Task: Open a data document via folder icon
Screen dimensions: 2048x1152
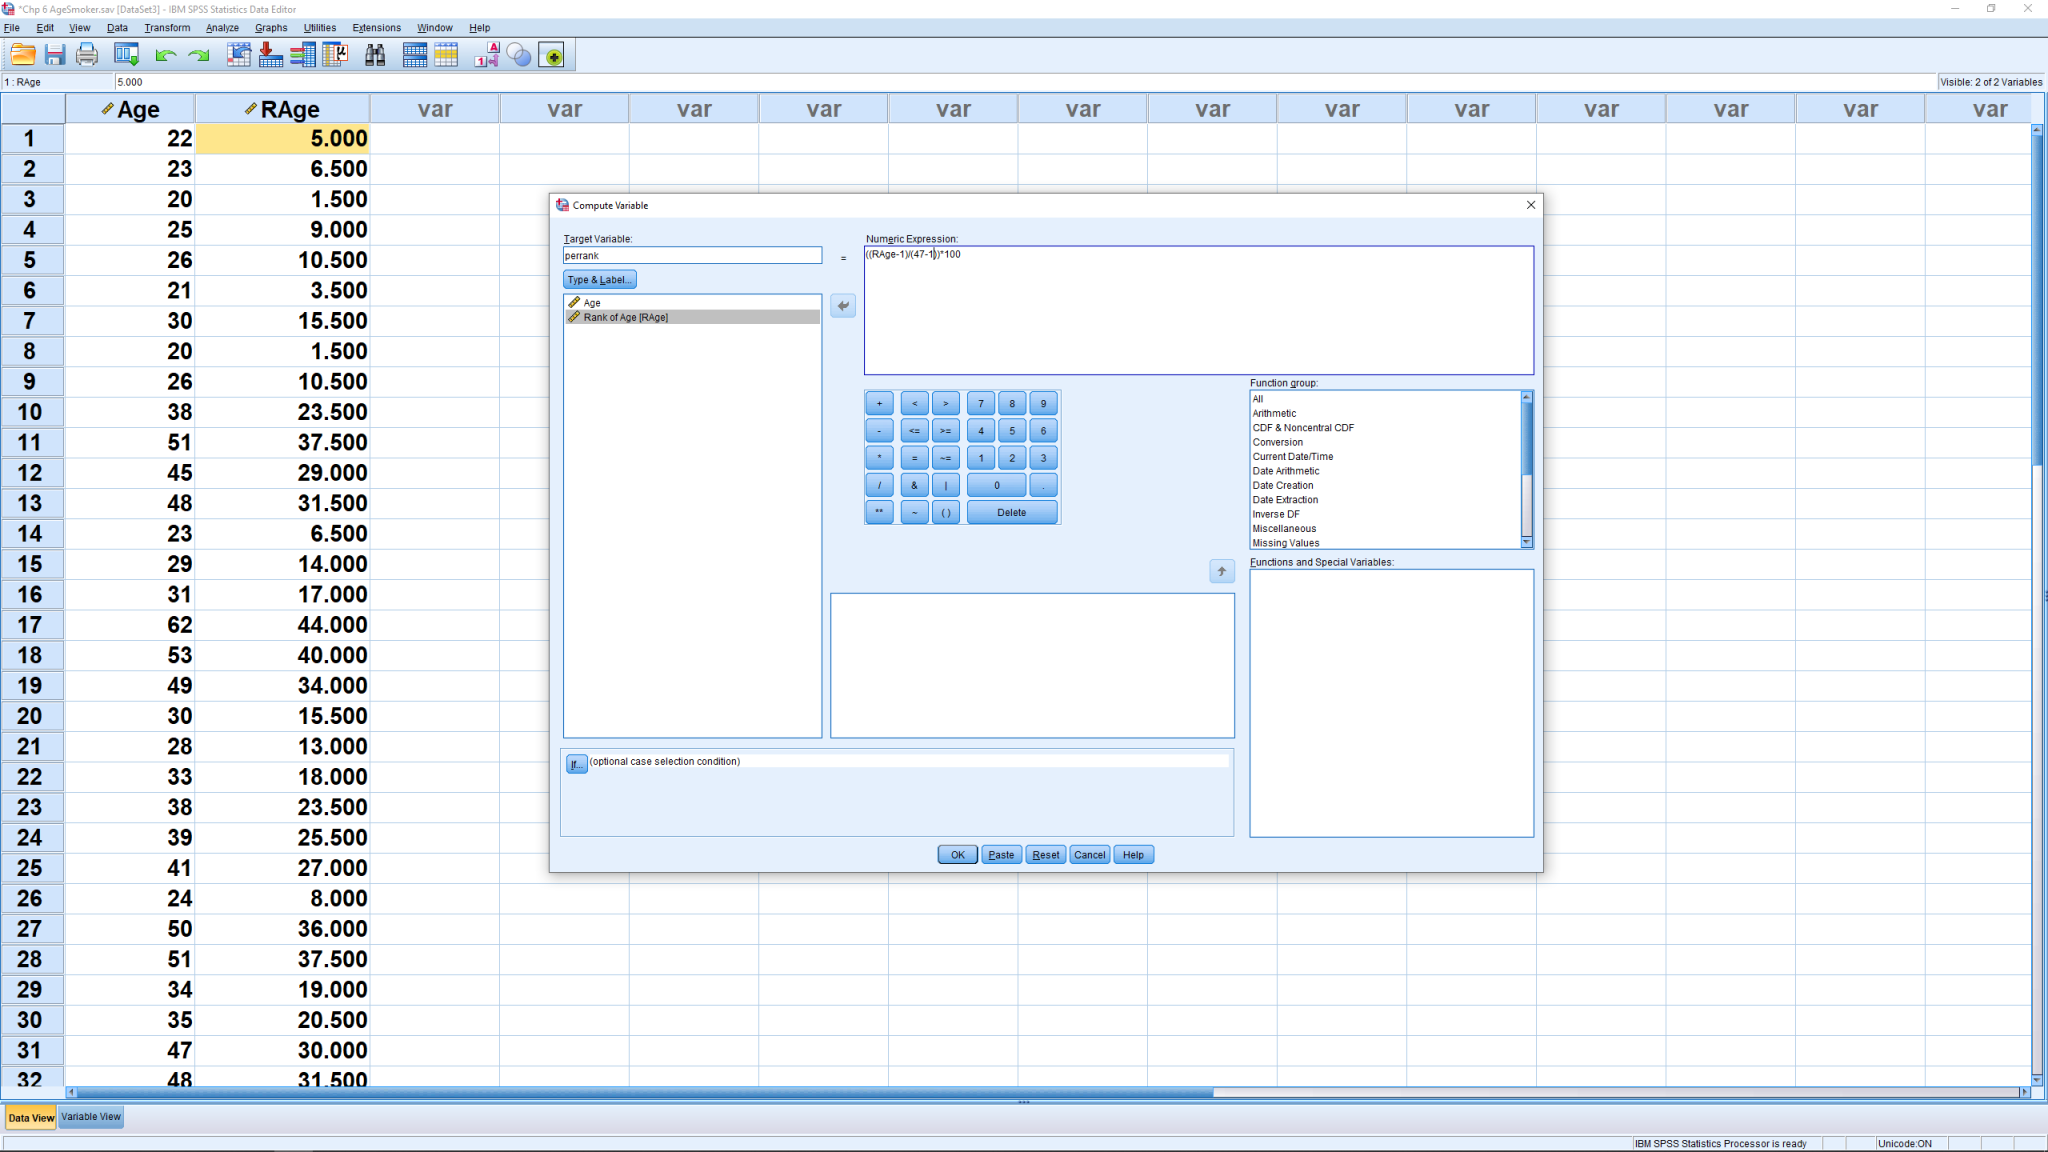Action: [23, 55]
